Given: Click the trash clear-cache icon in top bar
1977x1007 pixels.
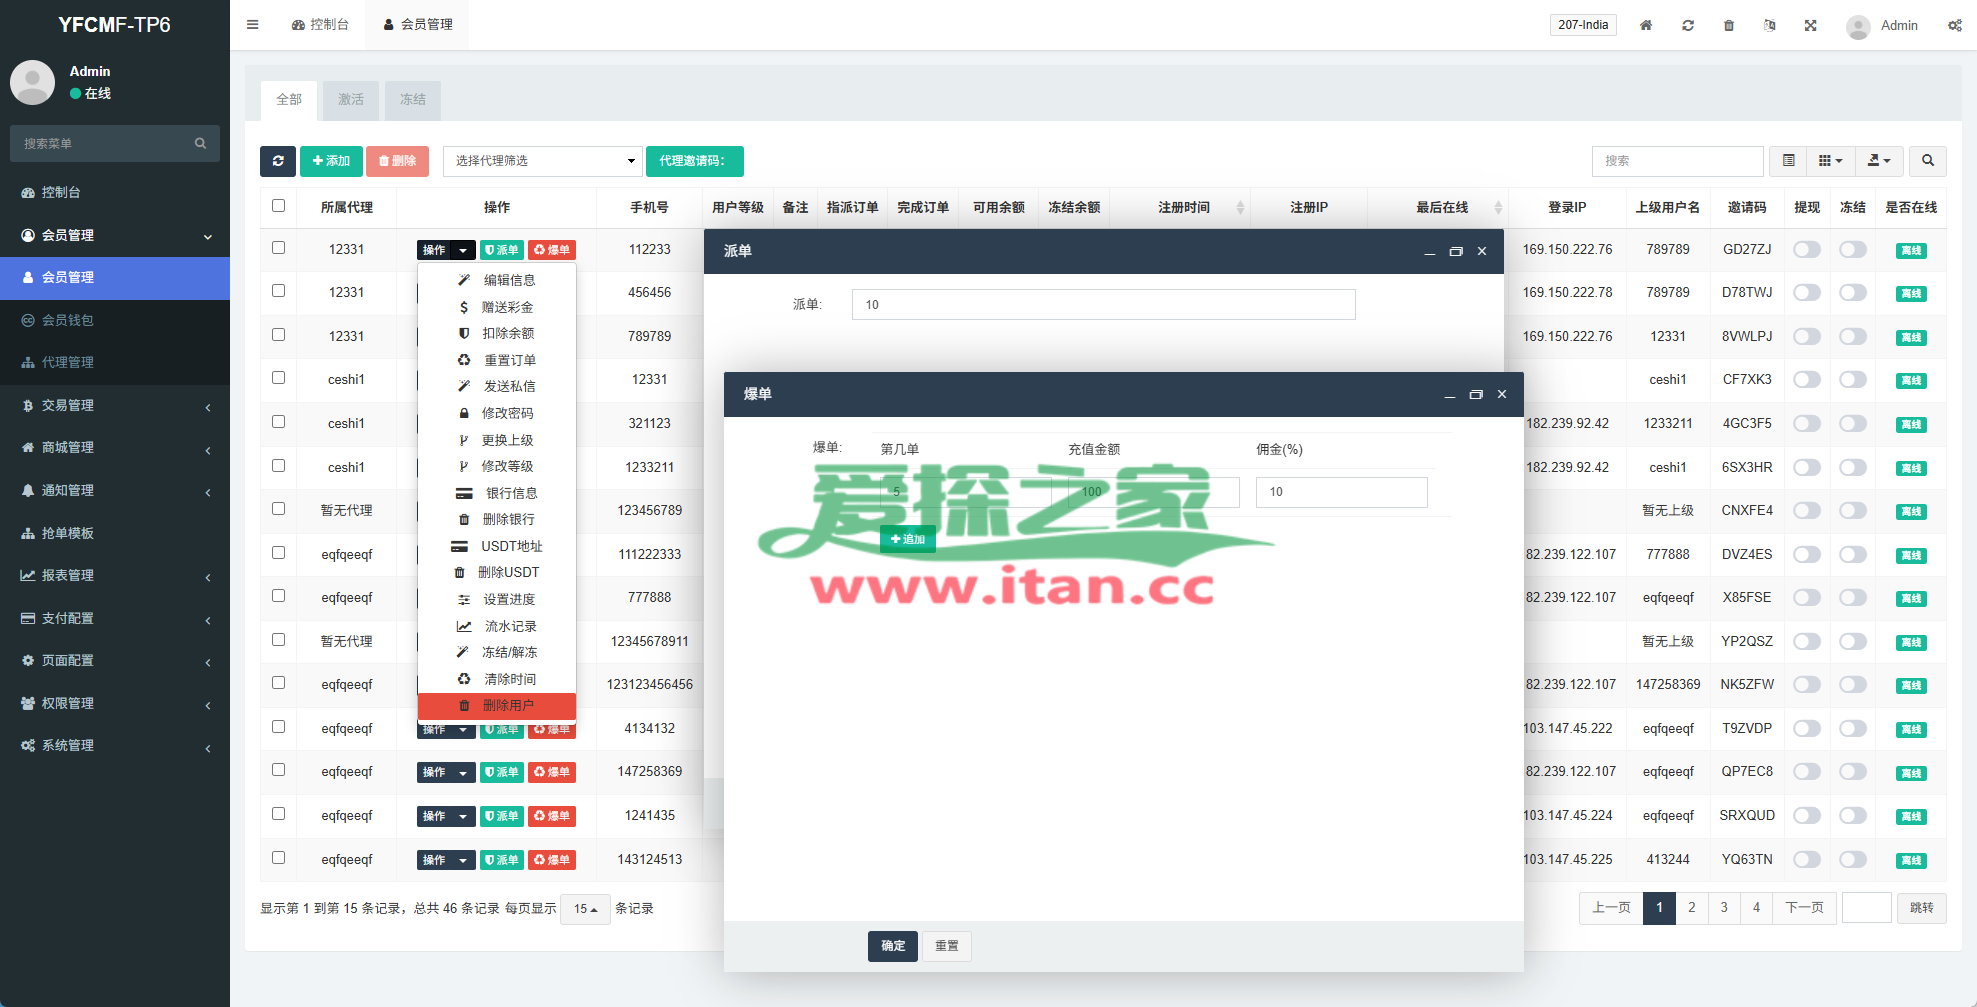Looking at the screenshot, I should 1728,25.
